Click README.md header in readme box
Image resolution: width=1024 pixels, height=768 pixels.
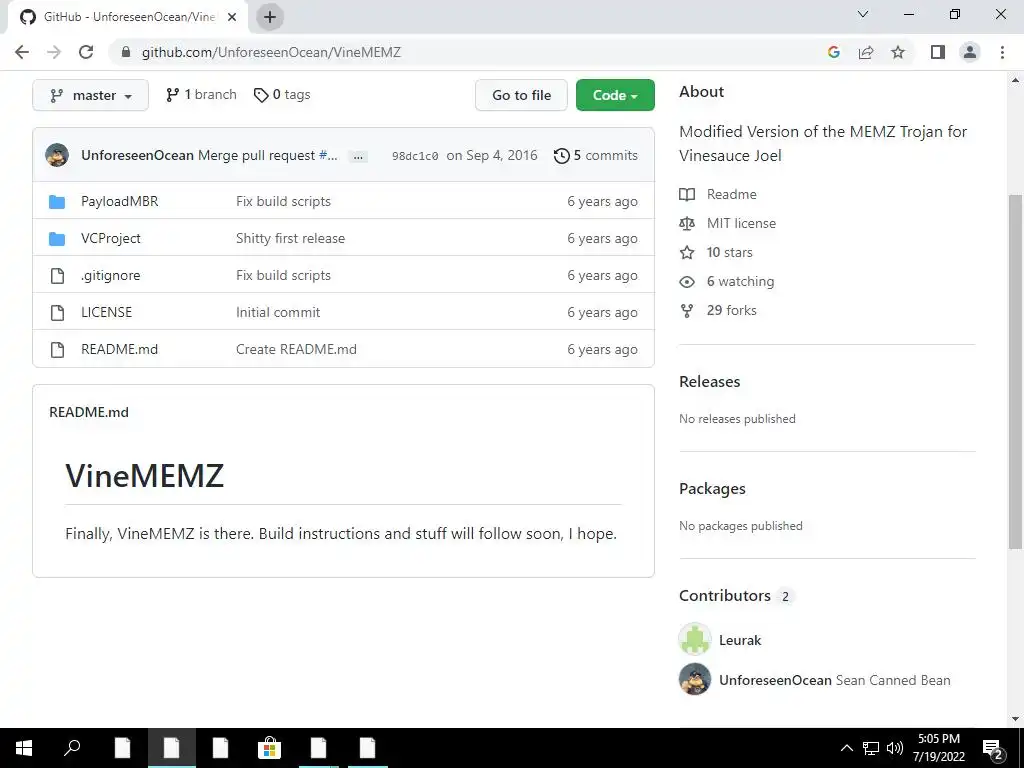[x=89, y=412]
